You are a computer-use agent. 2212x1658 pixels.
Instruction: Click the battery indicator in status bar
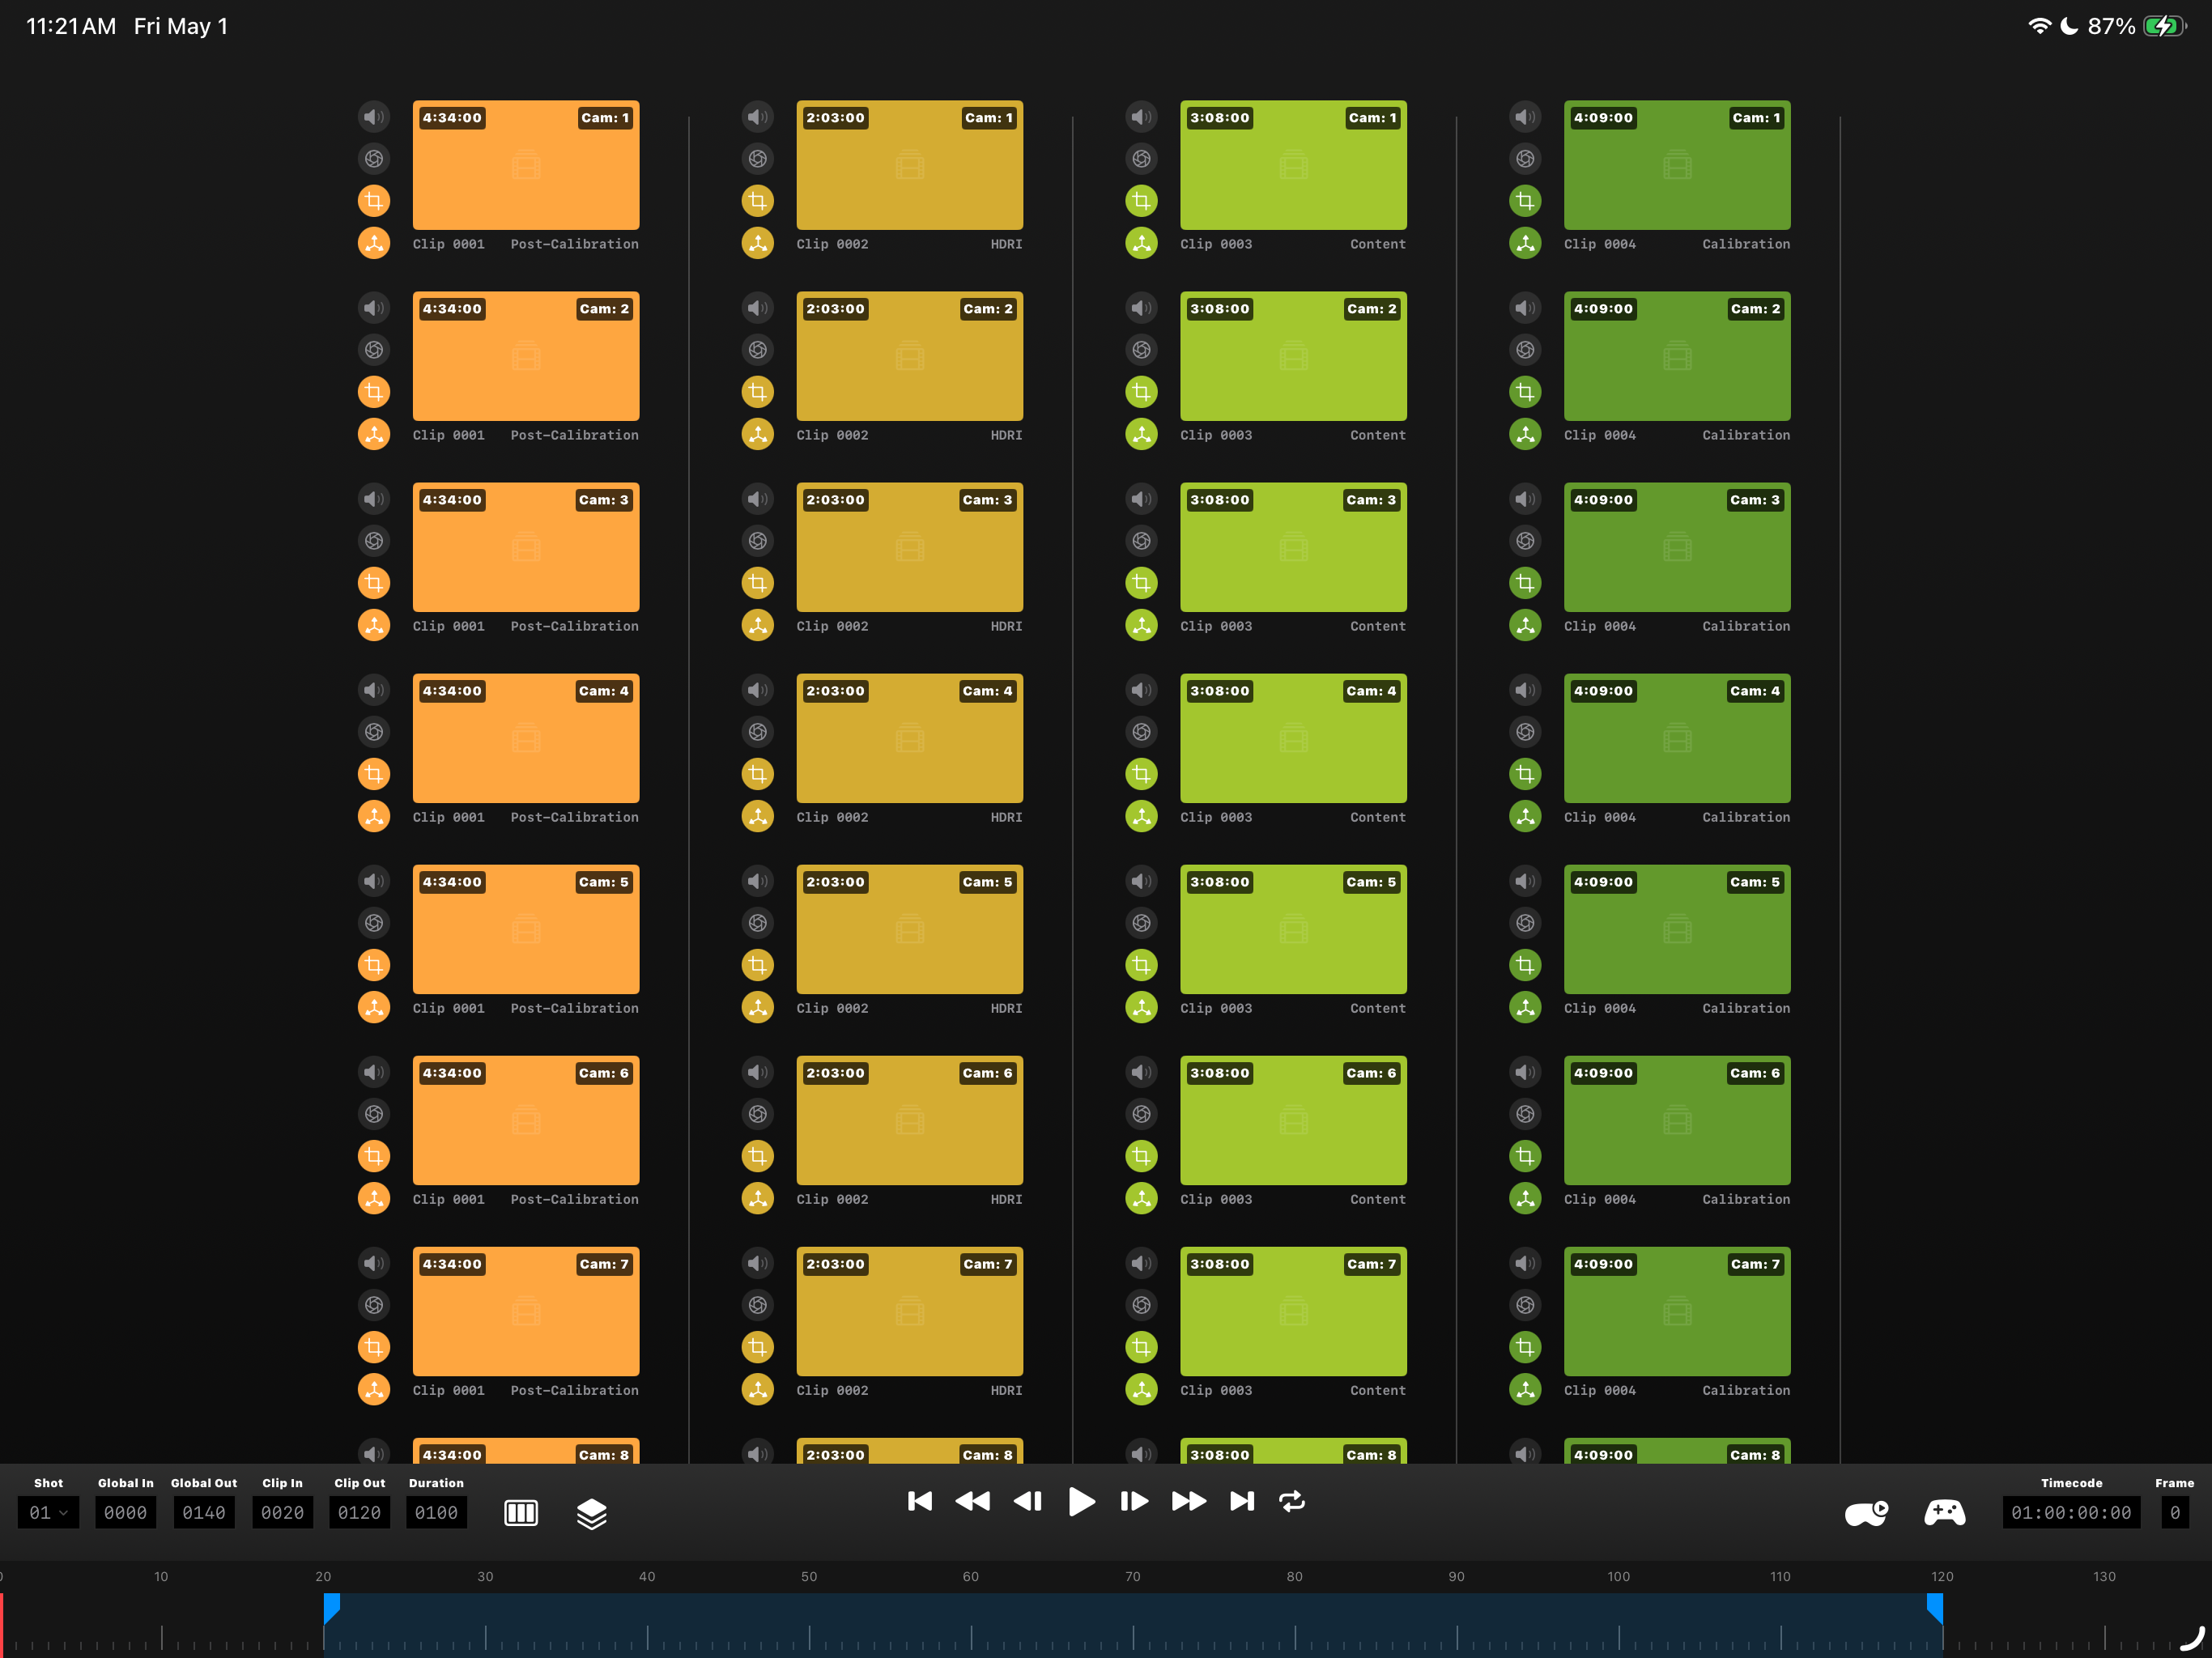2166,26
